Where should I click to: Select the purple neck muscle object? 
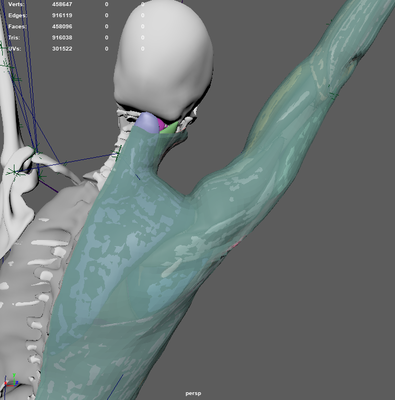[148, 122]
